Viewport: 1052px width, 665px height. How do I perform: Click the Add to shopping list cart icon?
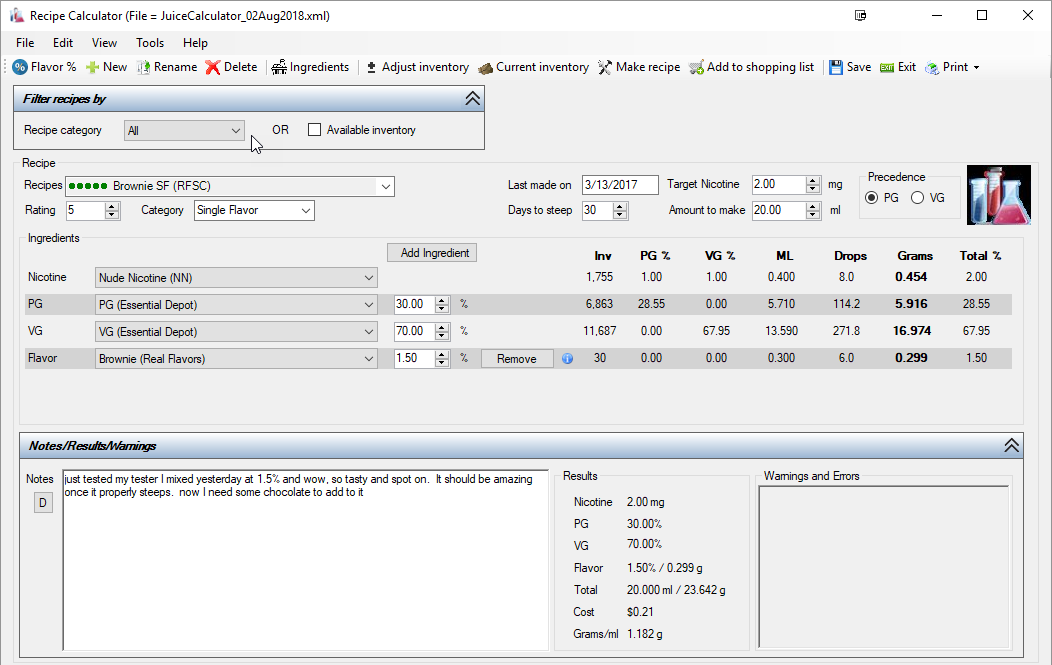tap(696, 67)
